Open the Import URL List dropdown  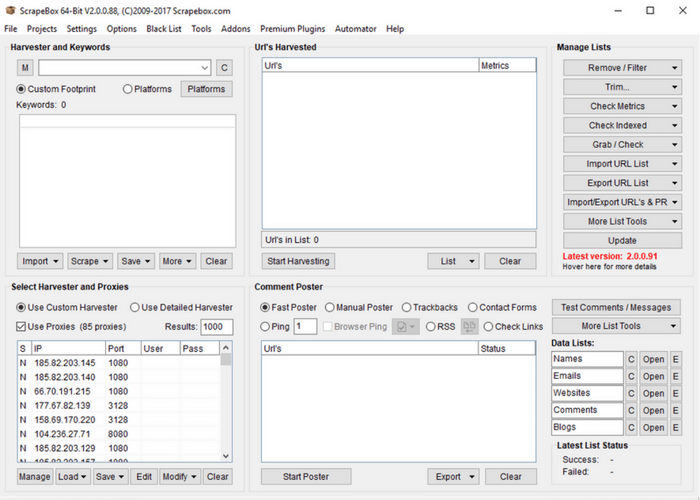[622, 164]
